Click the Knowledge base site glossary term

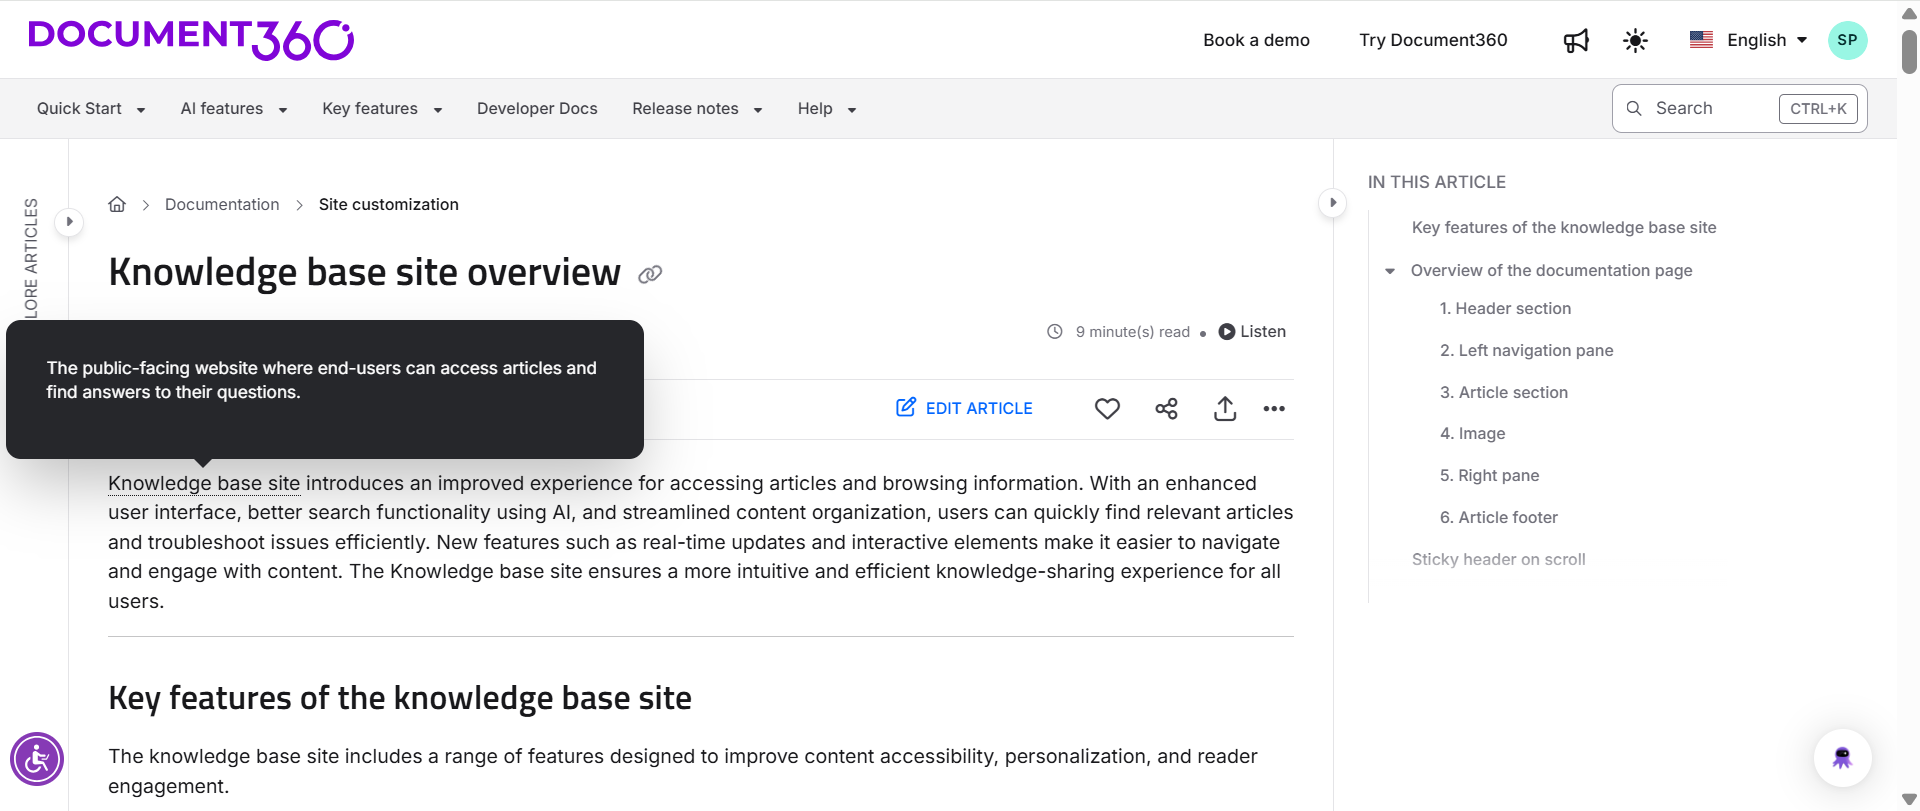[x=204, y=483]
